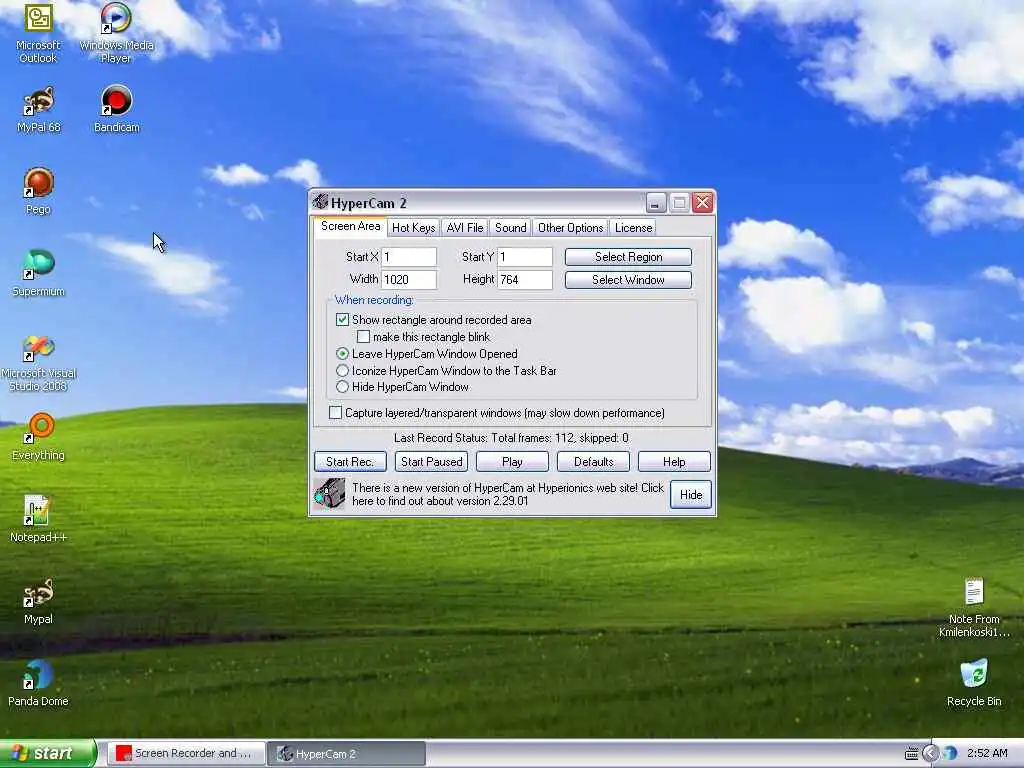Click the Select Region button
This screenshot has width=1024, height=768.
628,257
